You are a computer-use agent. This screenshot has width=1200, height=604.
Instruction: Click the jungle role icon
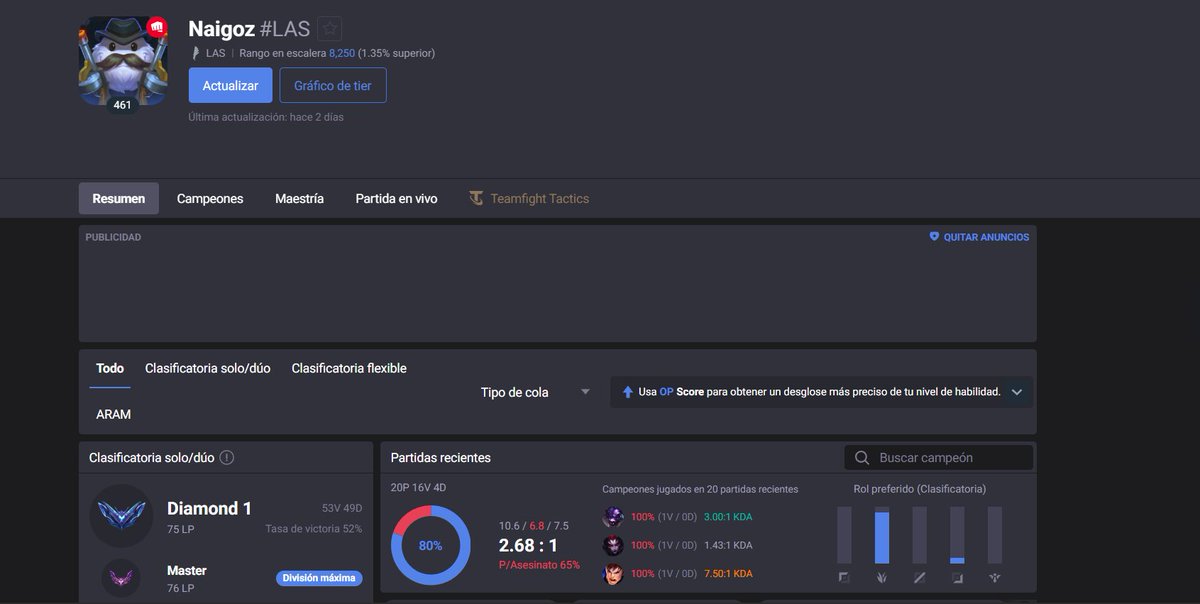(882, 577)
